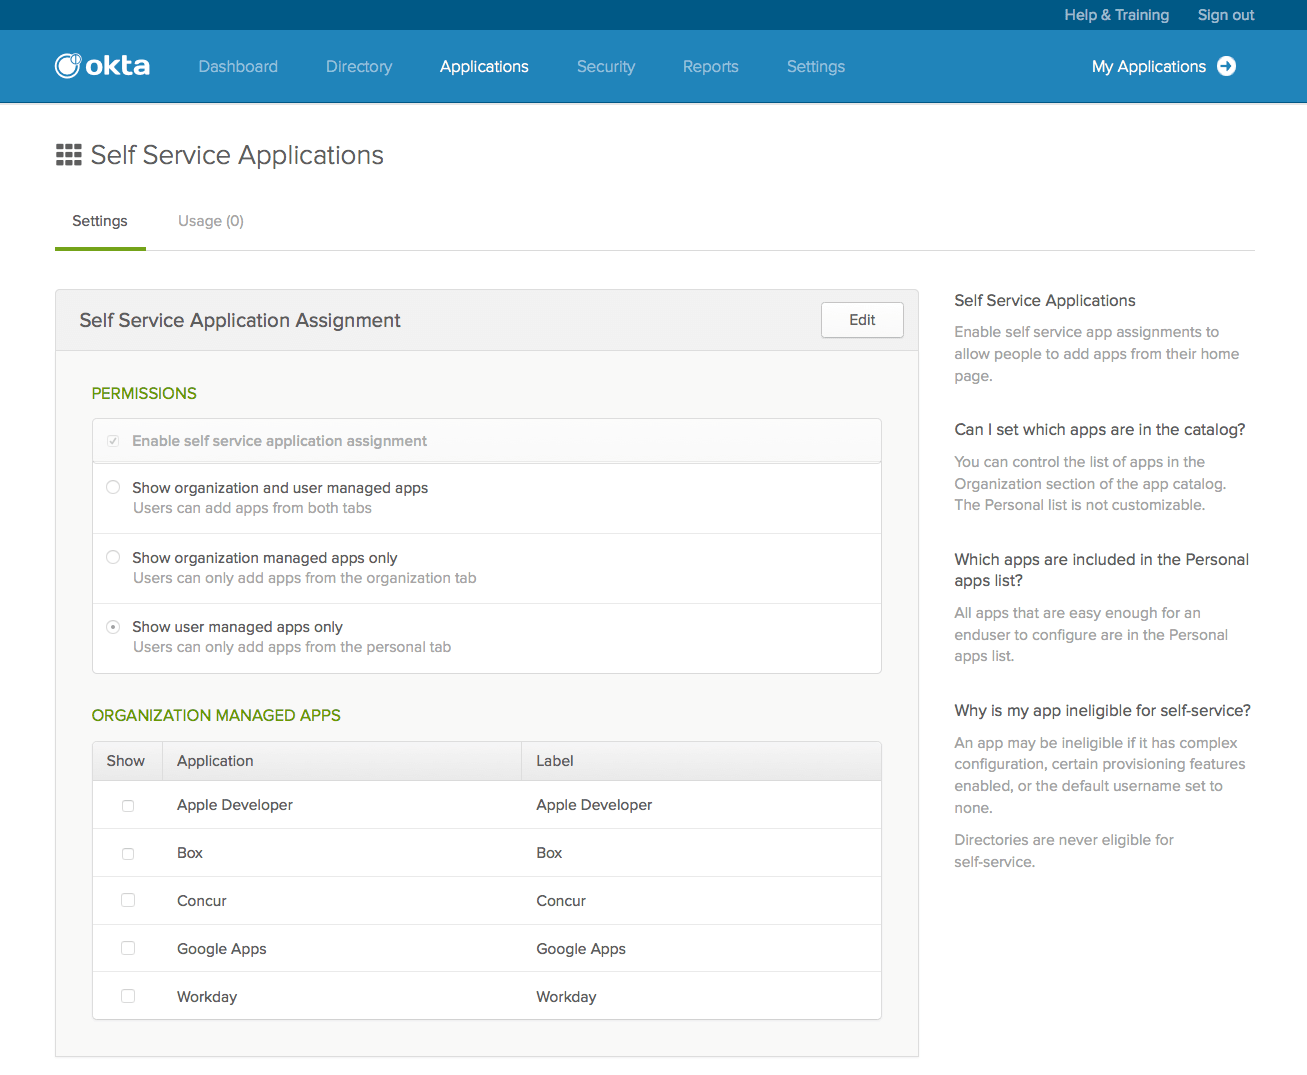Go to the Security menu
This screenshot has height=1075, width=1307.
(x=605, y=67)
